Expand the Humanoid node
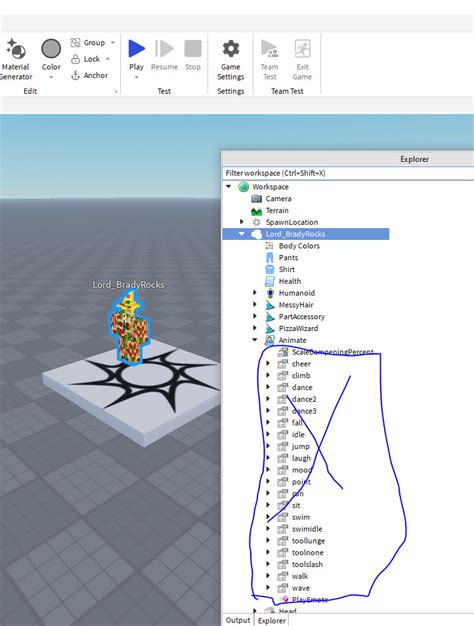This screenshot has height=626, width=474. tap(255, 293)
